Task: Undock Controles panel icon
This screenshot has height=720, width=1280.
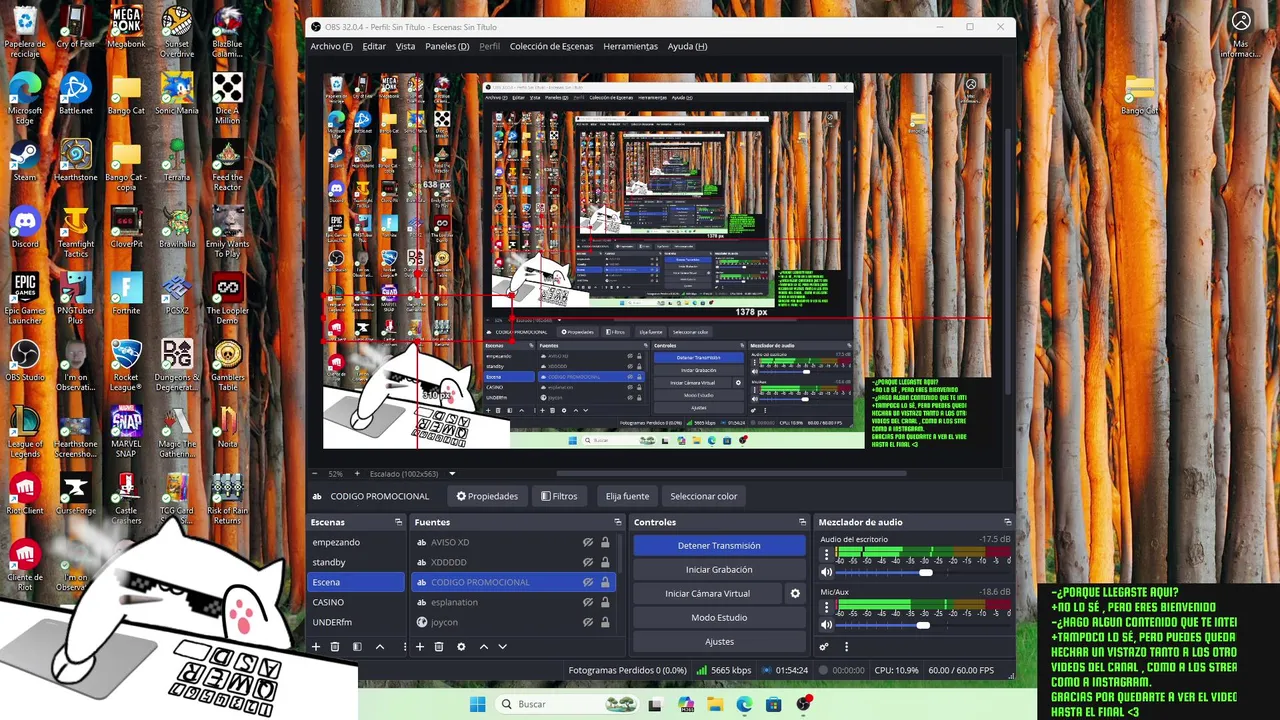Action: pyautogui.click(x=802, y=522)
